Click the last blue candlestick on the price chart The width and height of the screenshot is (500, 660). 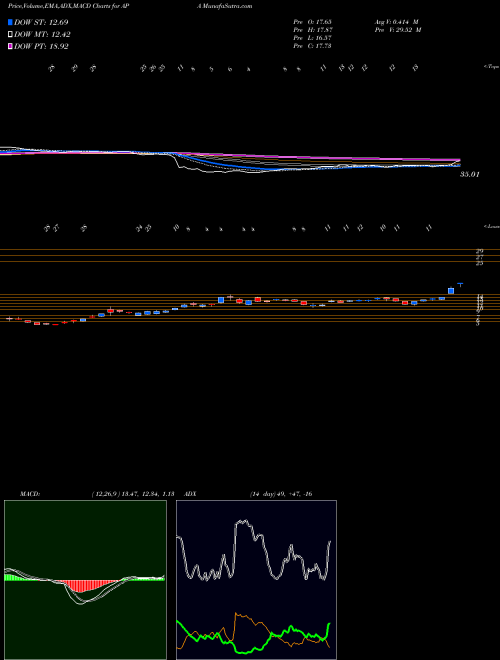point(460,285)
